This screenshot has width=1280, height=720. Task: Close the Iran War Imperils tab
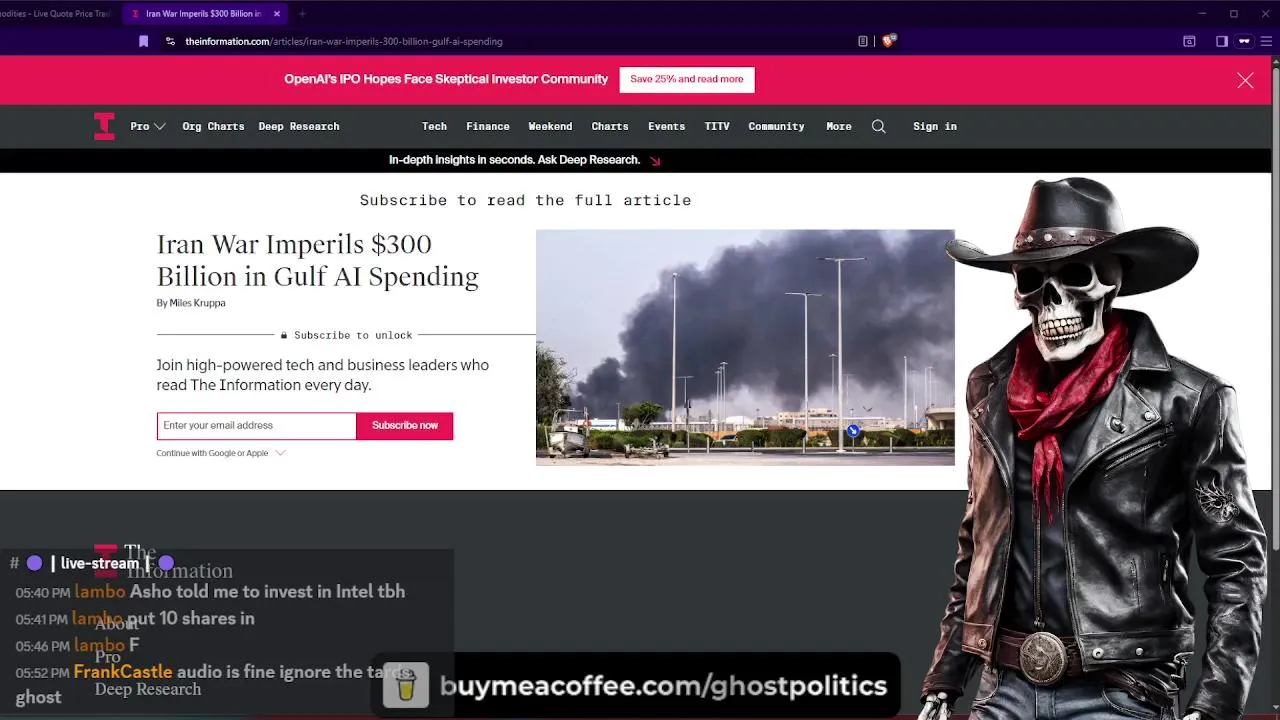[x=277, y=14]
